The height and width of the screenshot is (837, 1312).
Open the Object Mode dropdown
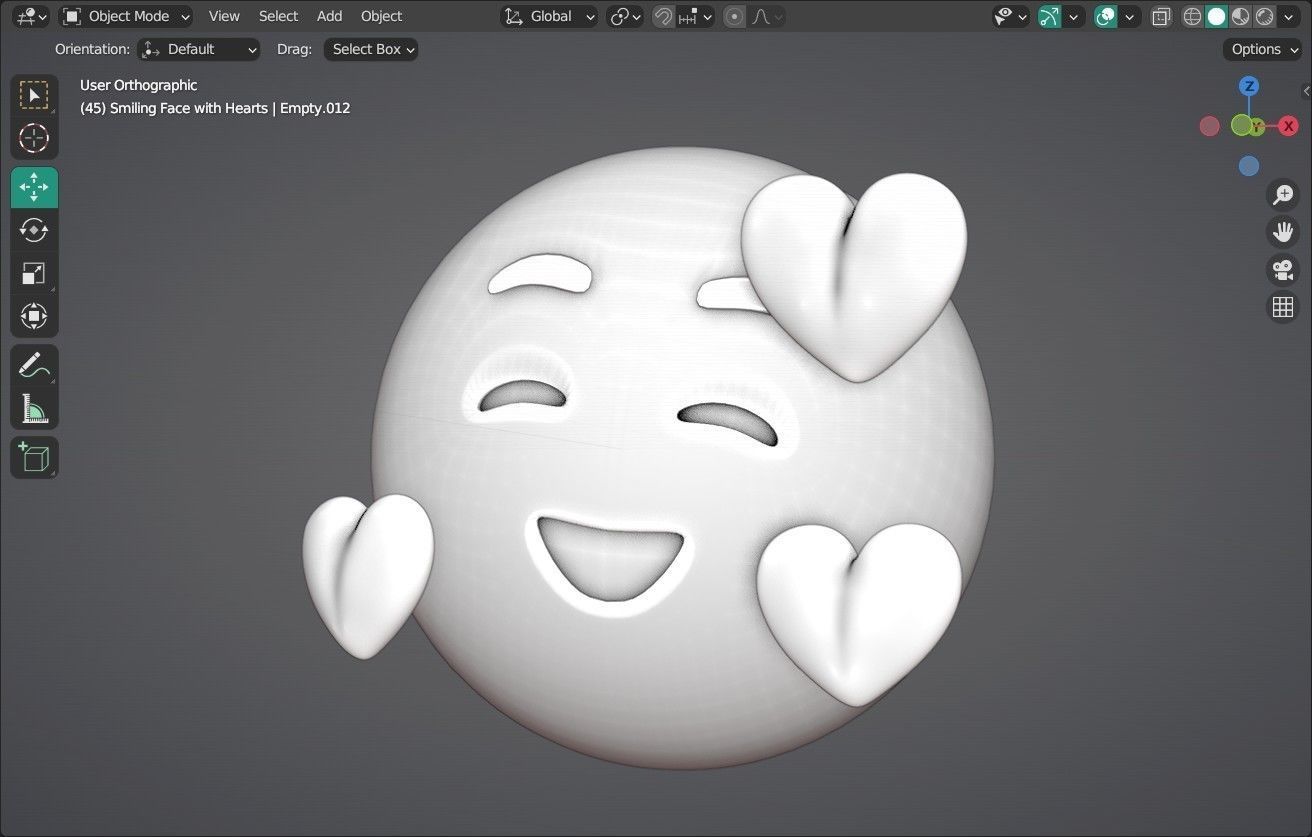tap(126, 16)
